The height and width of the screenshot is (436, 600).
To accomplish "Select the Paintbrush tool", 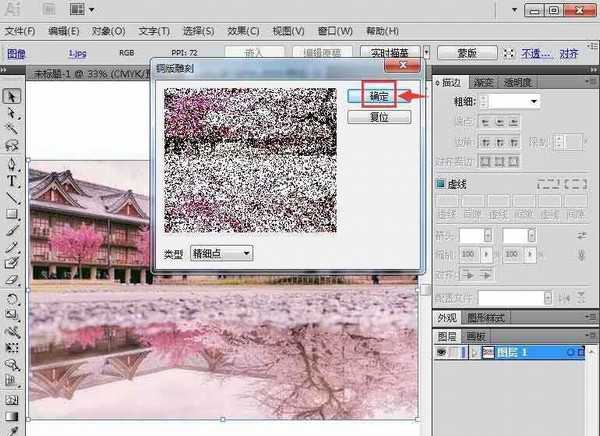I will [x=13, y=230].
